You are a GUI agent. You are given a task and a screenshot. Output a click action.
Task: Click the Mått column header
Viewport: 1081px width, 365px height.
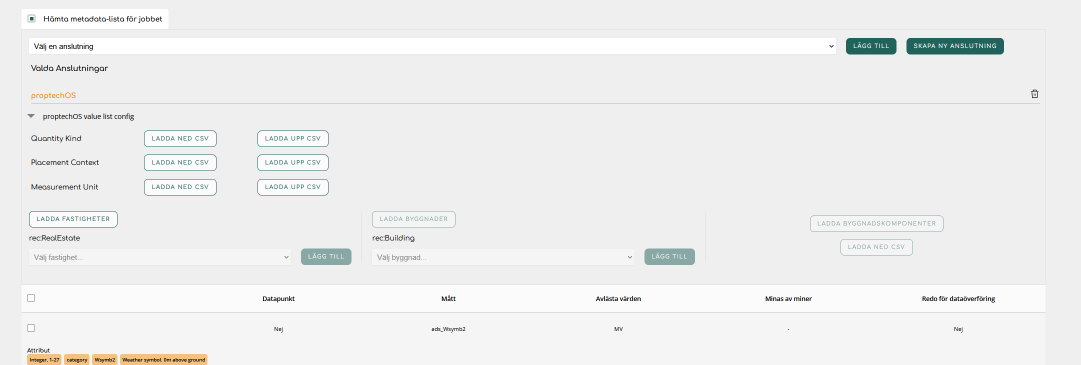[448, 299]
